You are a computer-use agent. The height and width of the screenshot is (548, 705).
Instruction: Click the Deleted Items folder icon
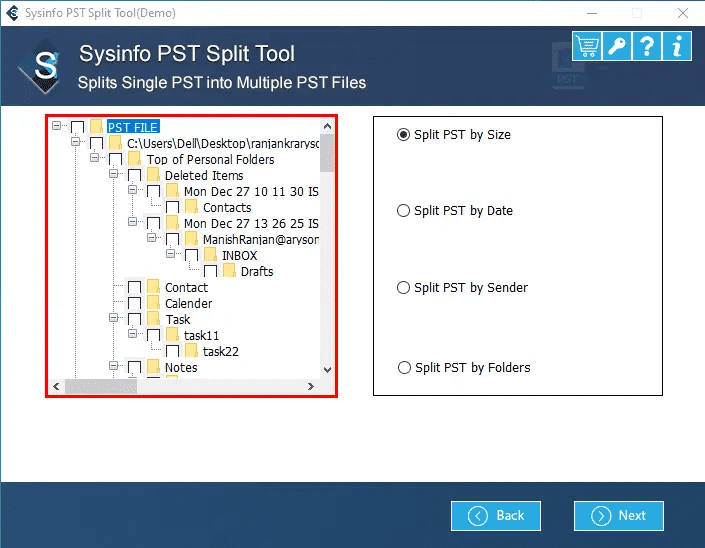point(153,175)
